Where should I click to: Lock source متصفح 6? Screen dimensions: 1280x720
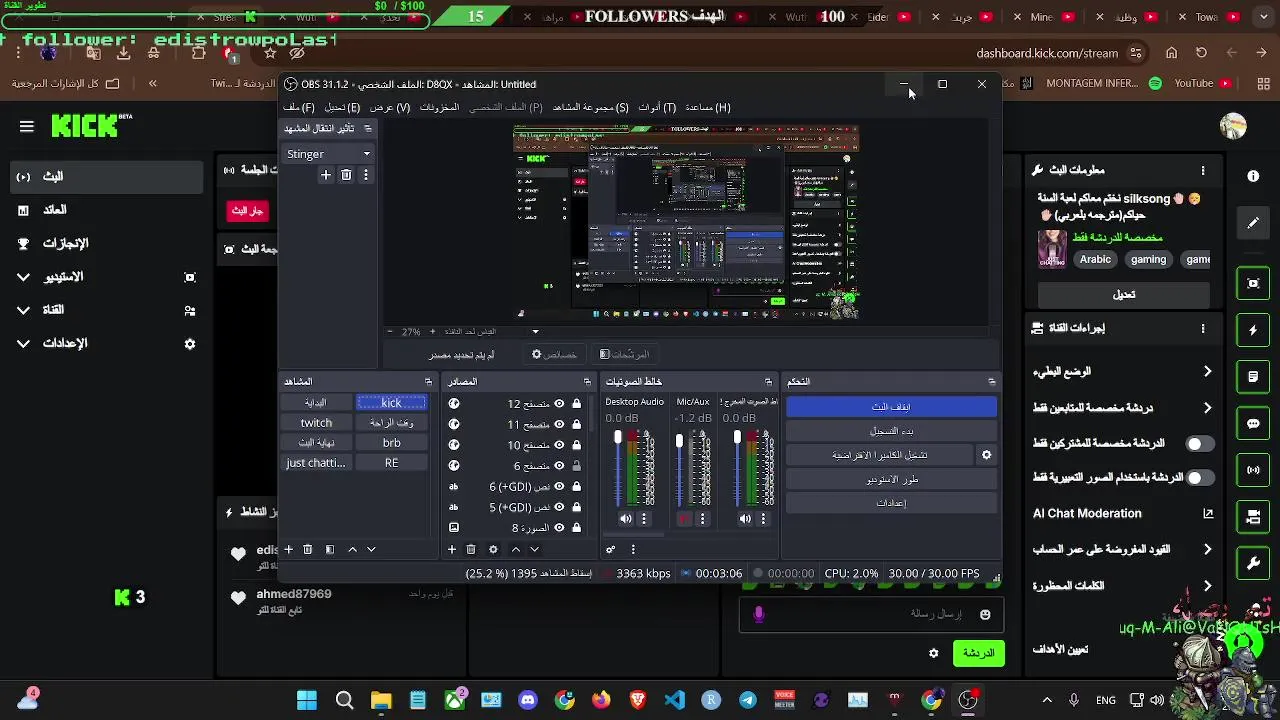577,466
